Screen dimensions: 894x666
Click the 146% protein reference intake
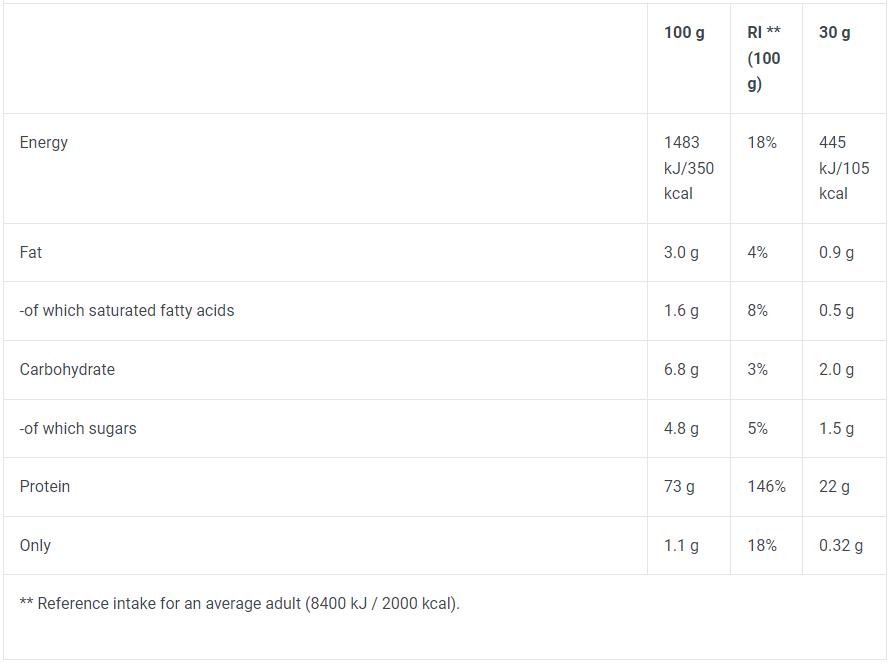tap(766, 486)
